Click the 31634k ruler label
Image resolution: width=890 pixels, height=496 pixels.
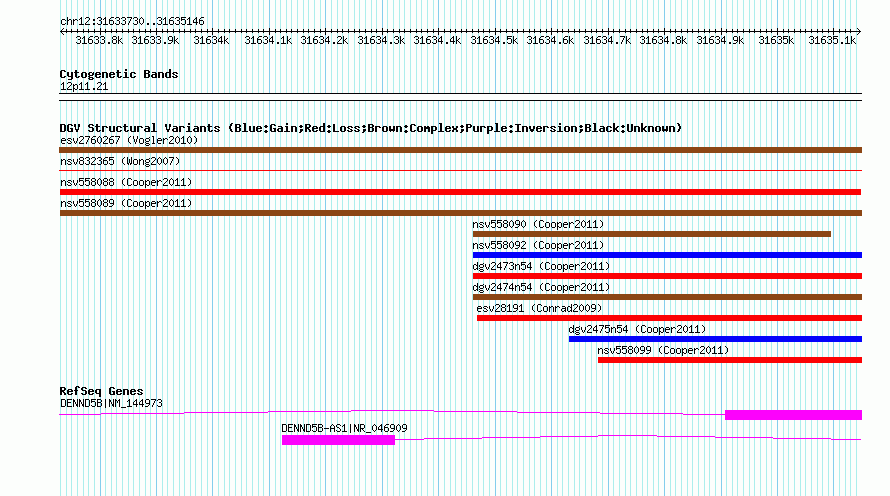pos(211,40)
